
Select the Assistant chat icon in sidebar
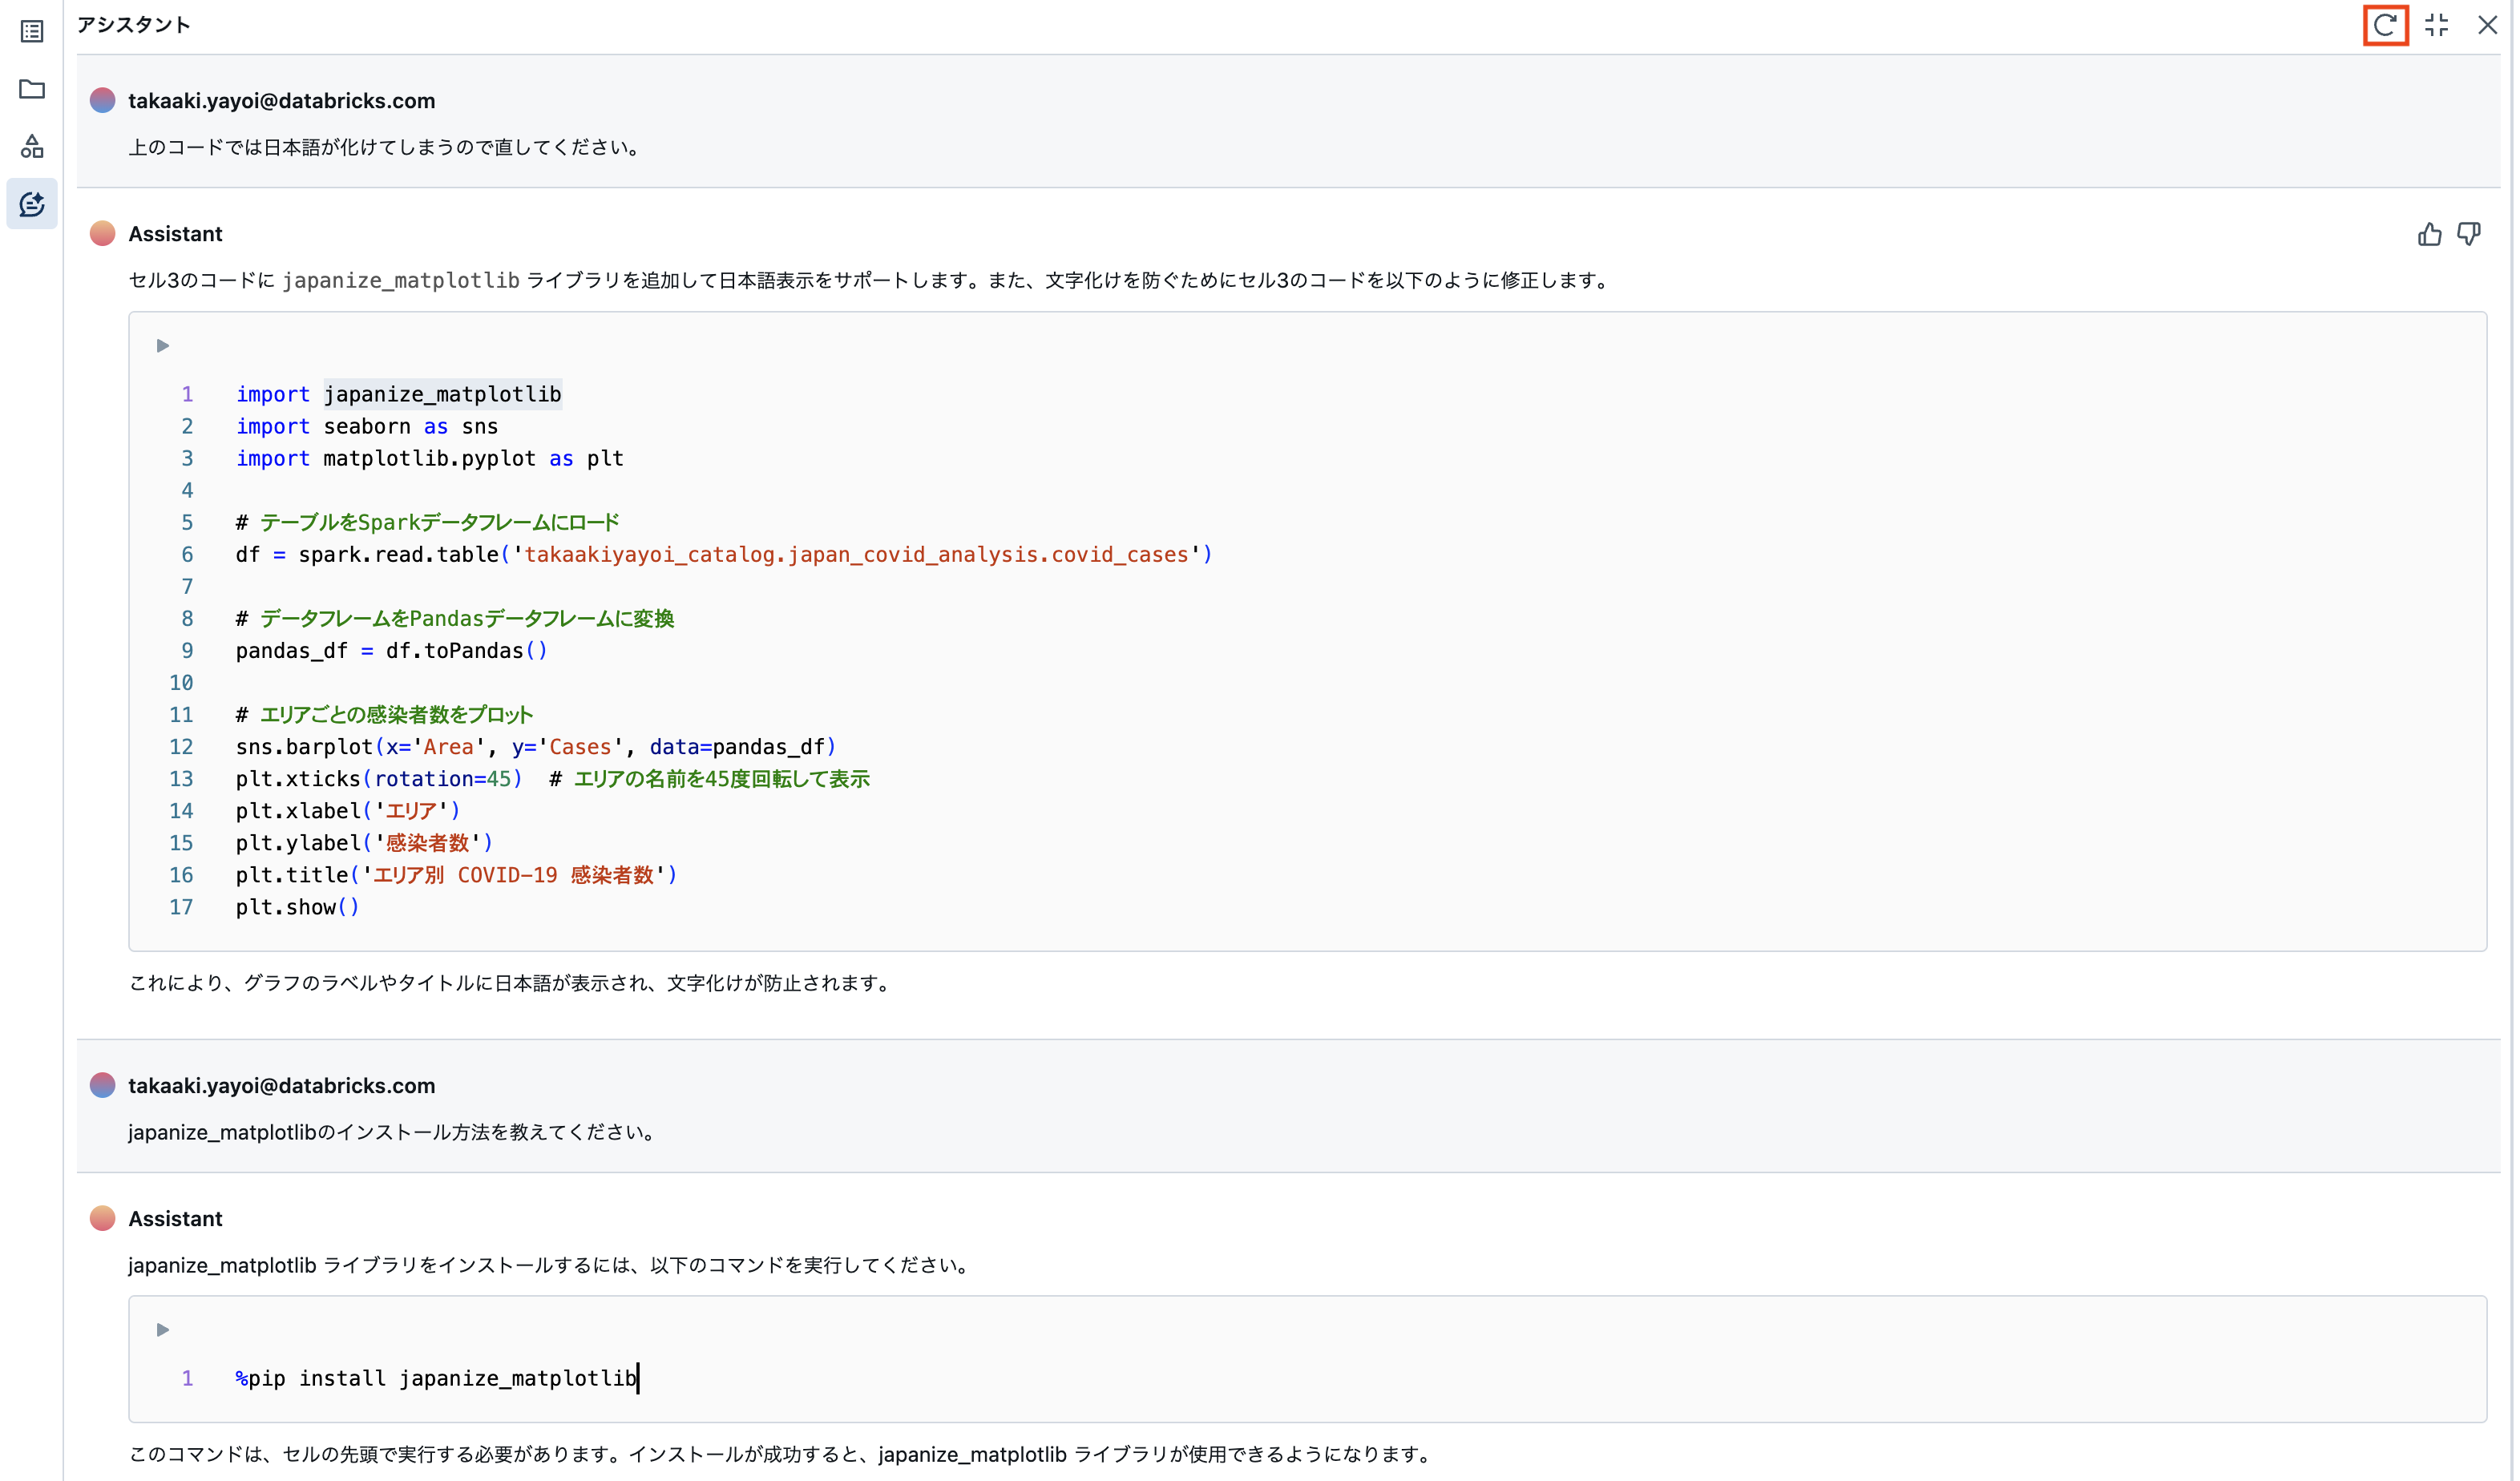31,203
